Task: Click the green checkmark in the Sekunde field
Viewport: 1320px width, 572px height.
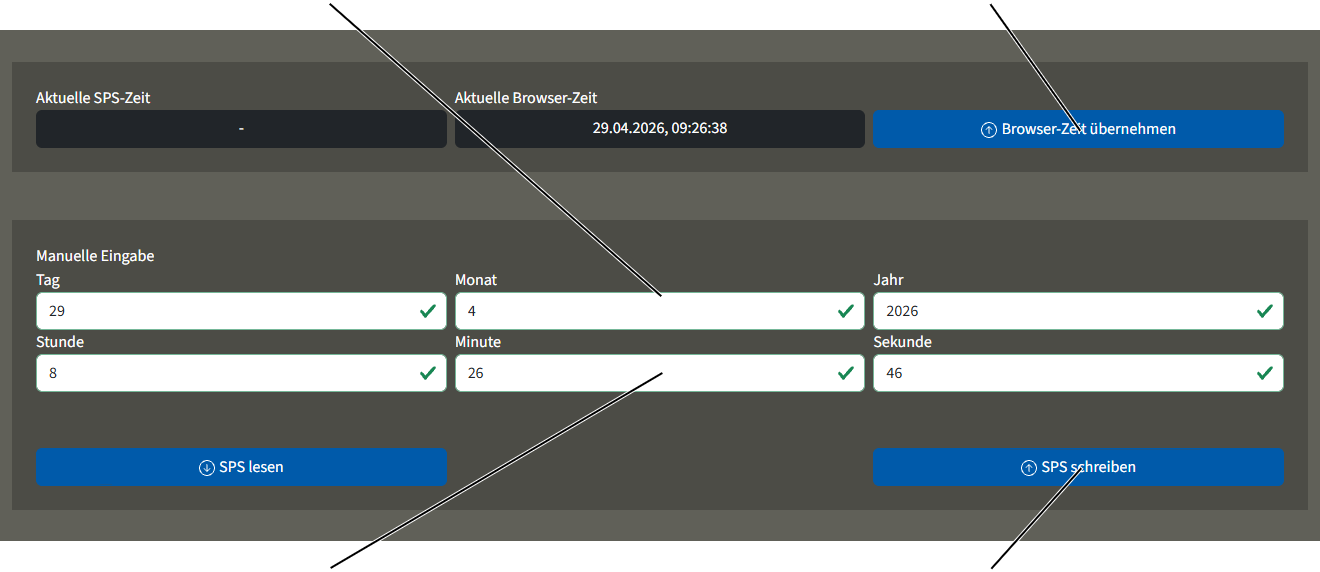Action: point(1264,373)
